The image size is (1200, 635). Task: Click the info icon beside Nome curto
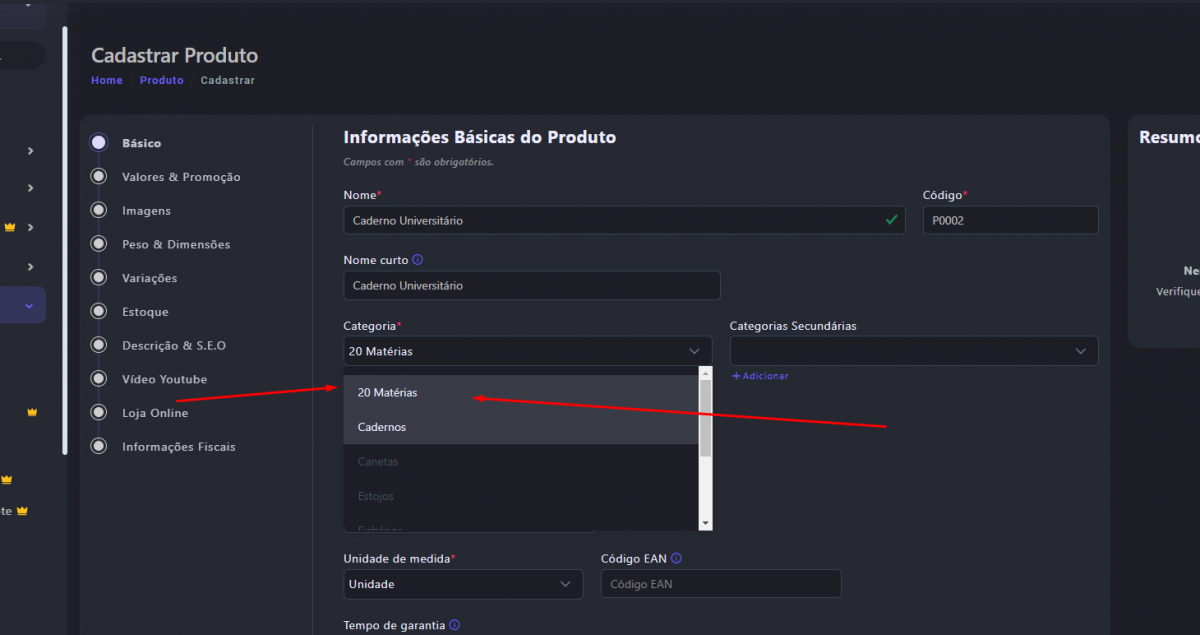(x=418, y=260)
